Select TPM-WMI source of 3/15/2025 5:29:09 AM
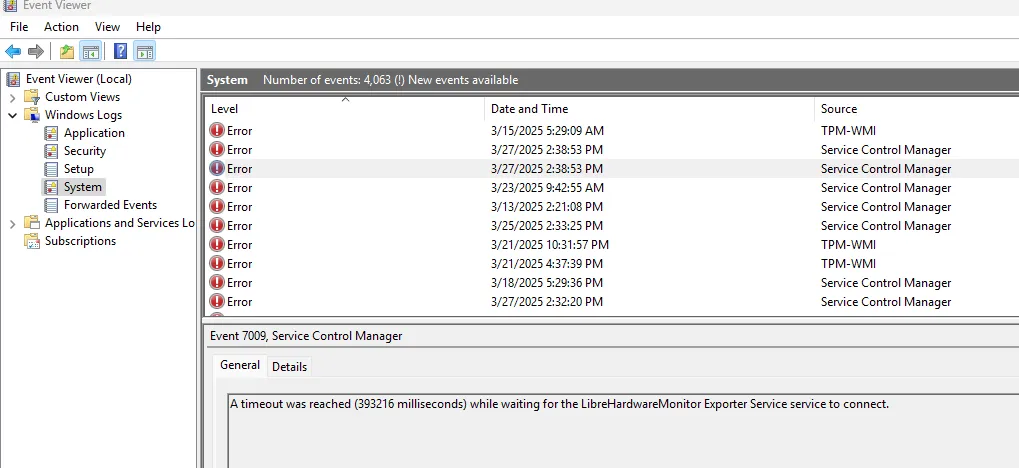Screen dimensions: 1019x468 coord(848,131)
